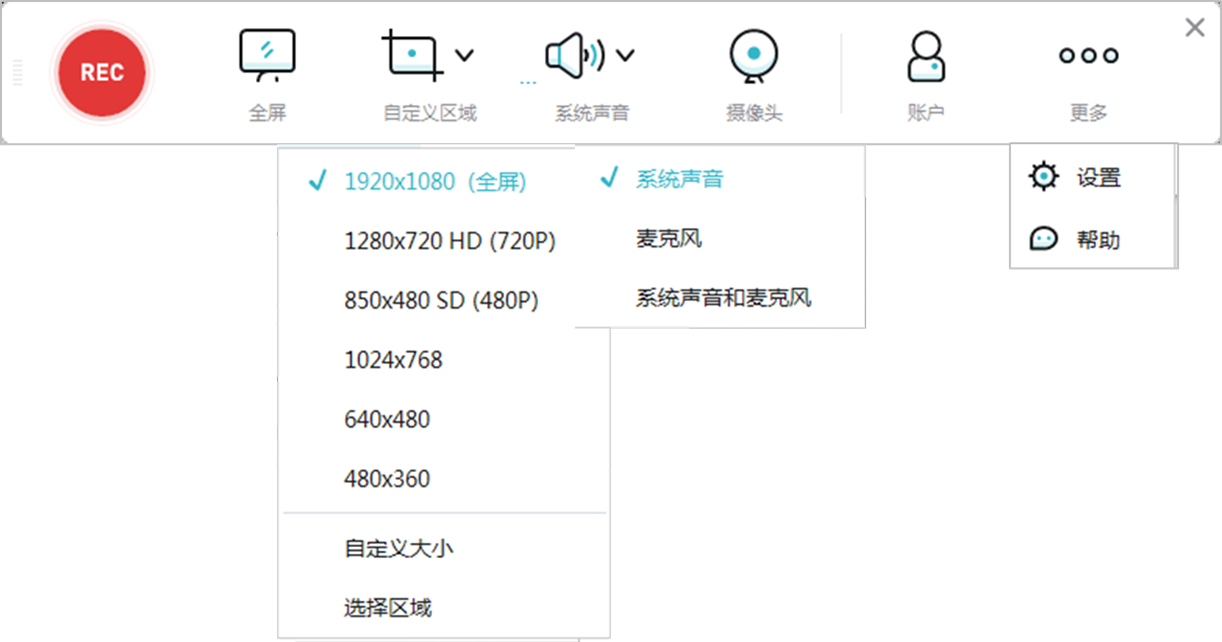
Task: Choose the 480x360 resolution option
Action: [x=388, y=478]
